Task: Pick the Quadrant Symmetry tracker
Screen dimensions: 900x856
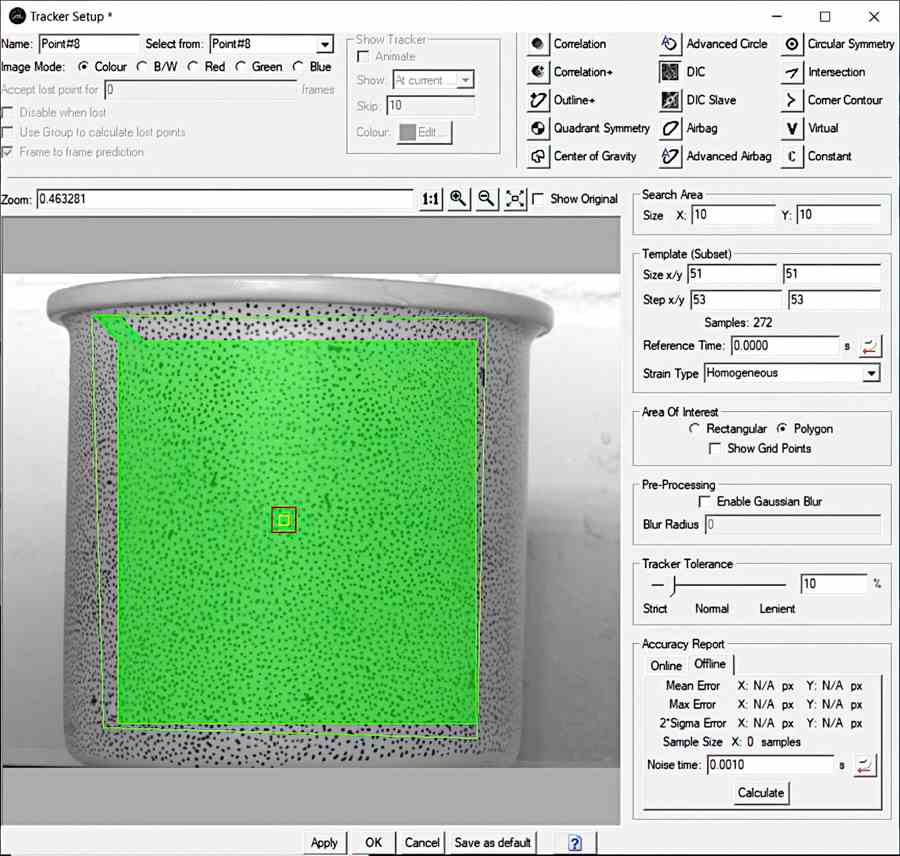Action: pyautogui.click(x=536, y=128)
